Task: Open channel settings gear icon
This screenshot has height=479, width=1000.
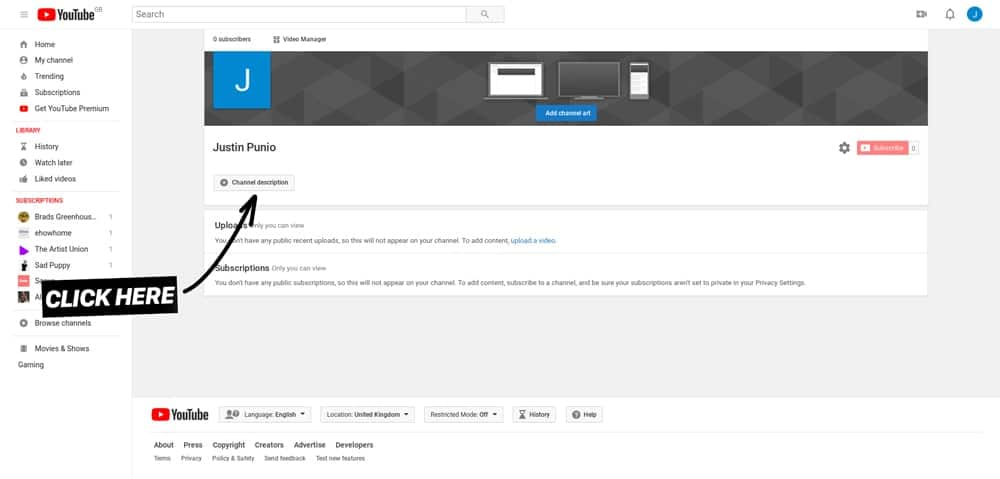Action: (x=844, y=148)
